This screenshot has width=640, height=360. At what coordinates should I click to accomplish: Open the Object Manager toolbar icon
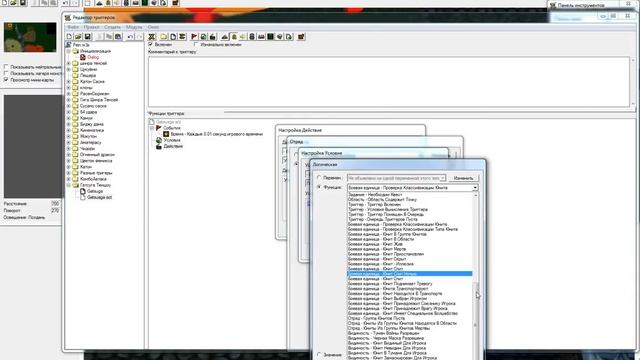pos(280,37)
